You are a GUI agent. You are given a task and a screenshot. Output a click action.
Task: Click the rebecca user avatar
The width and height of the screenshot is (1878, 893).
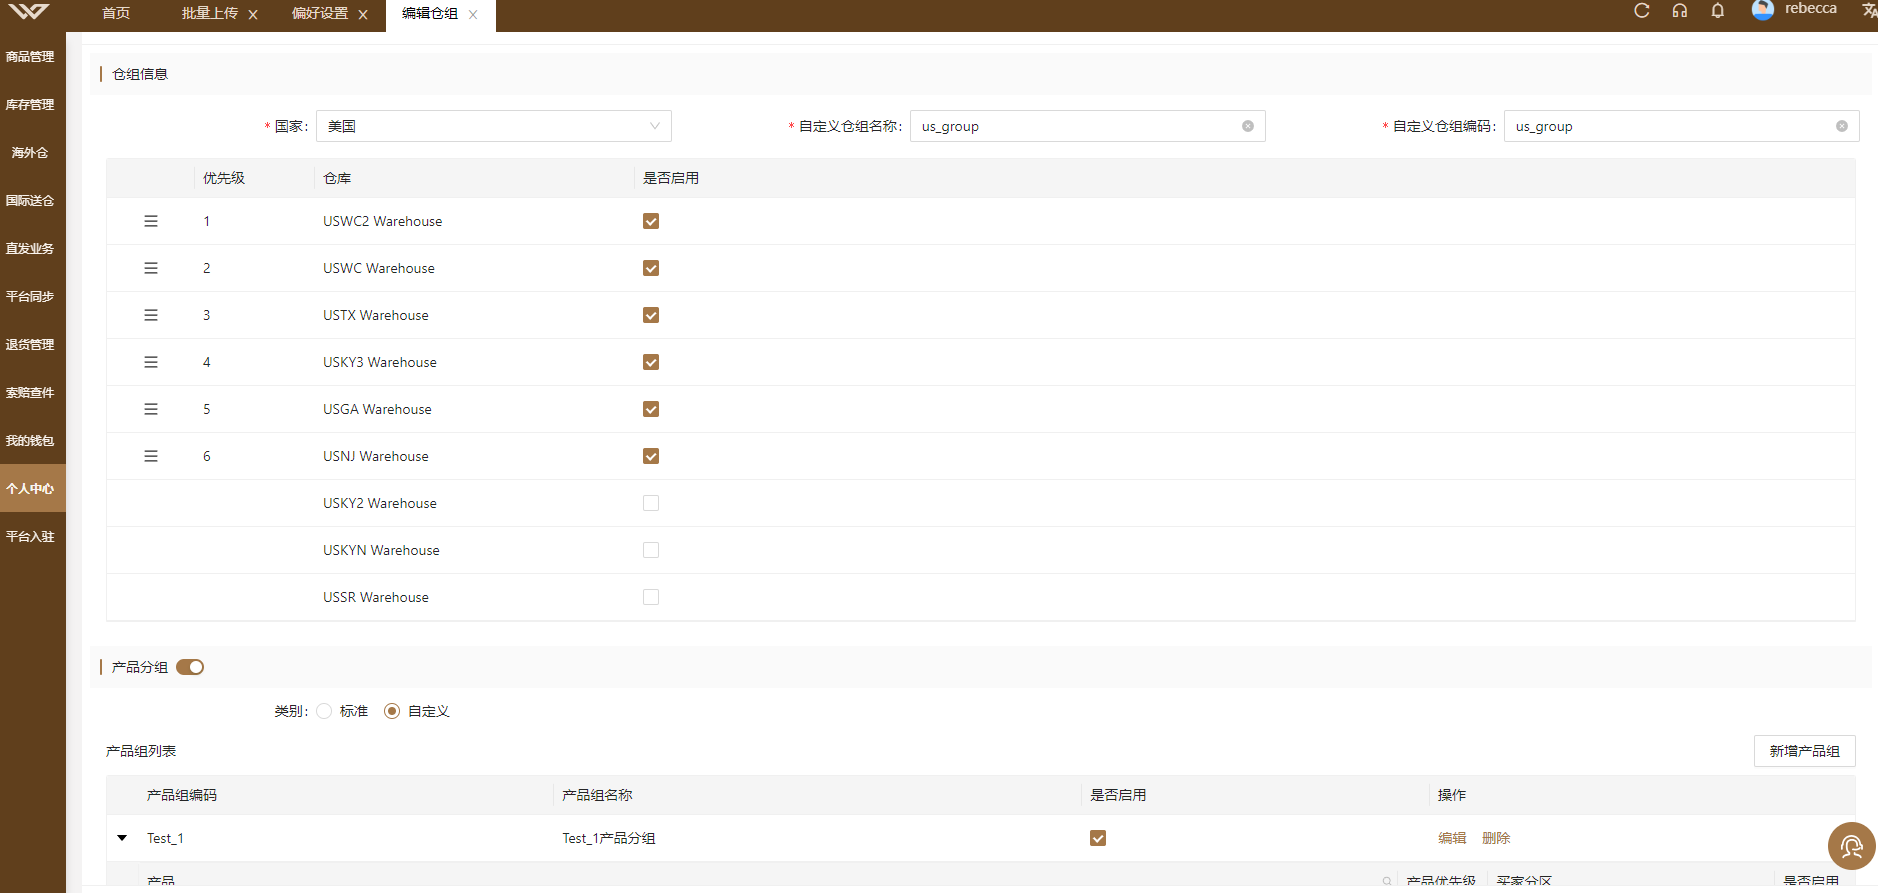pos(1763,9)
